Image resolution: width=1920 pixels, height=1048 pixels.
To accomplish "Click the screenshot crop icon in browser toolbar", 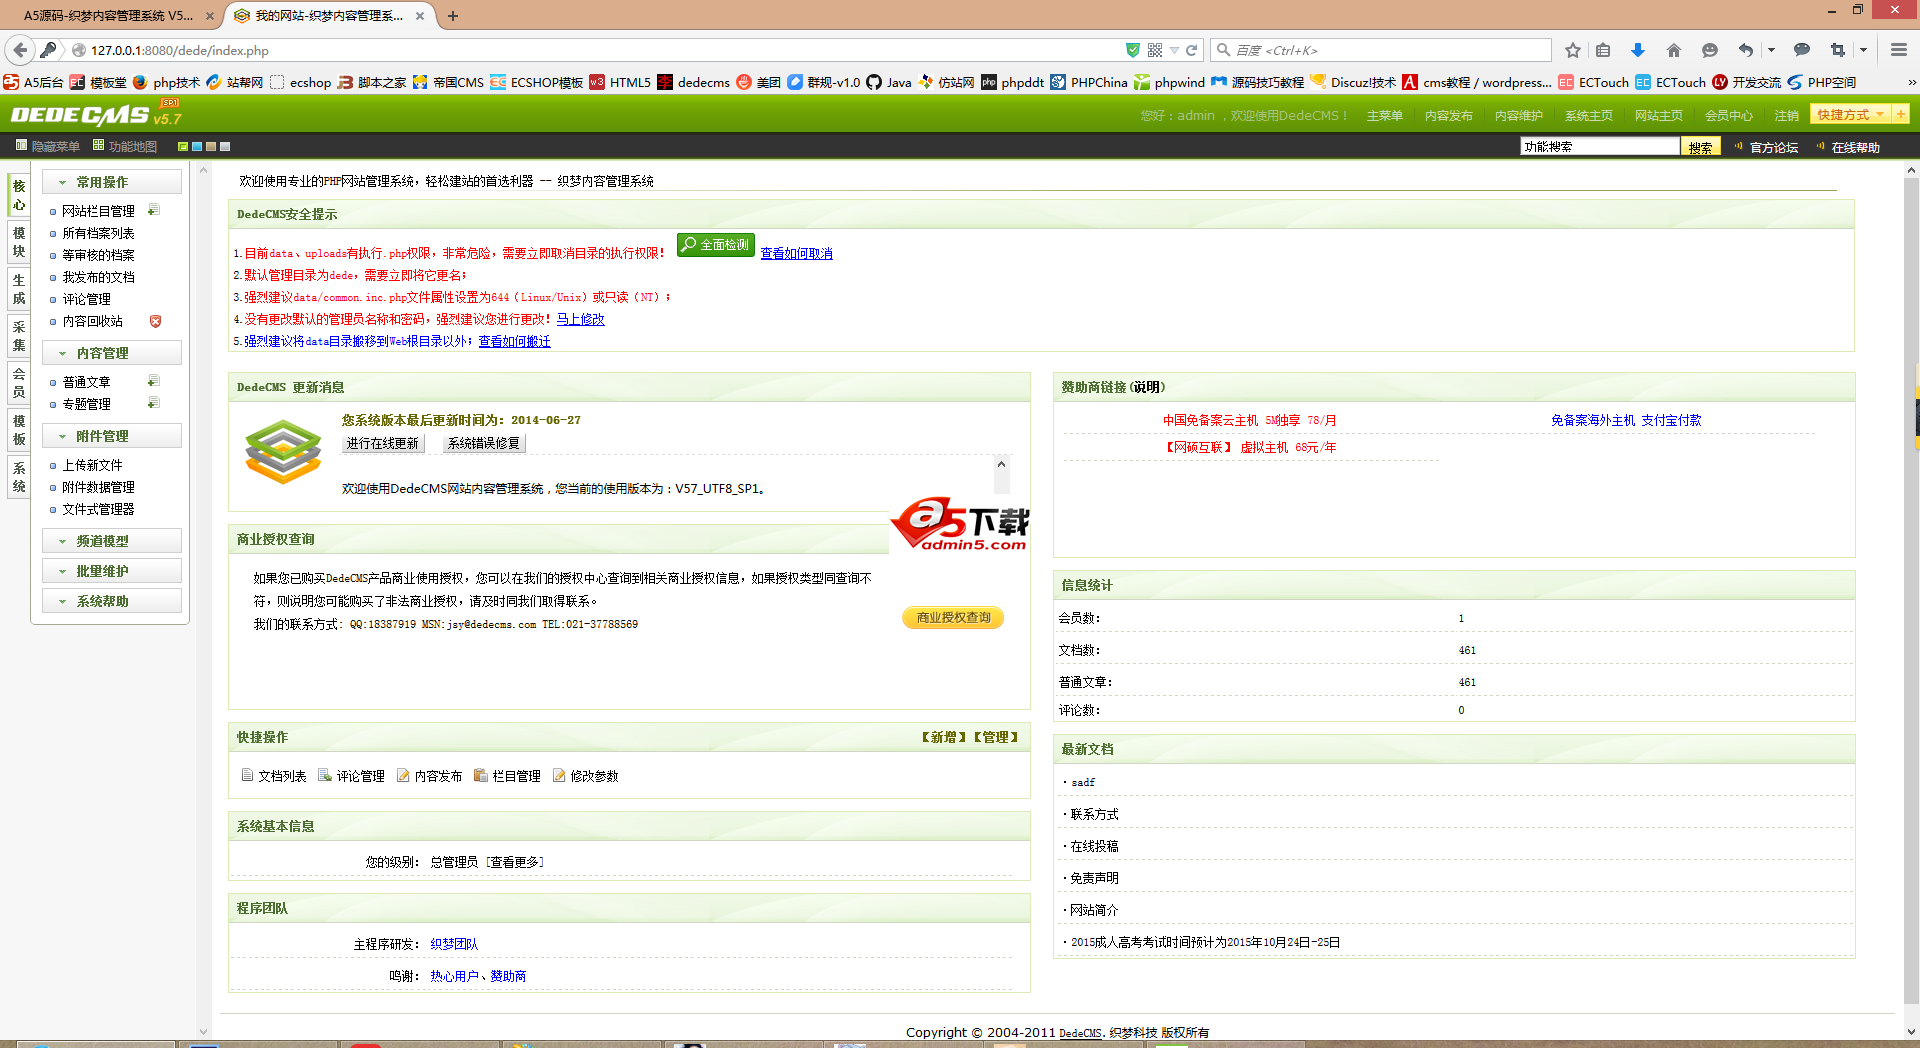I will [x=1838, y=50].
